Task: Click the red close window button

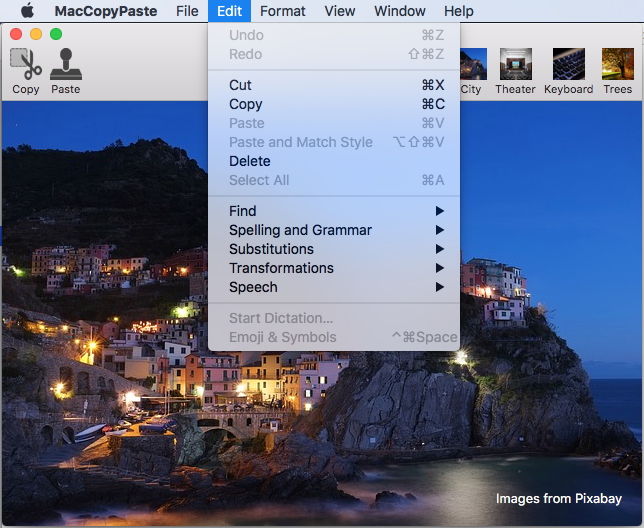Action: [16, 34]
